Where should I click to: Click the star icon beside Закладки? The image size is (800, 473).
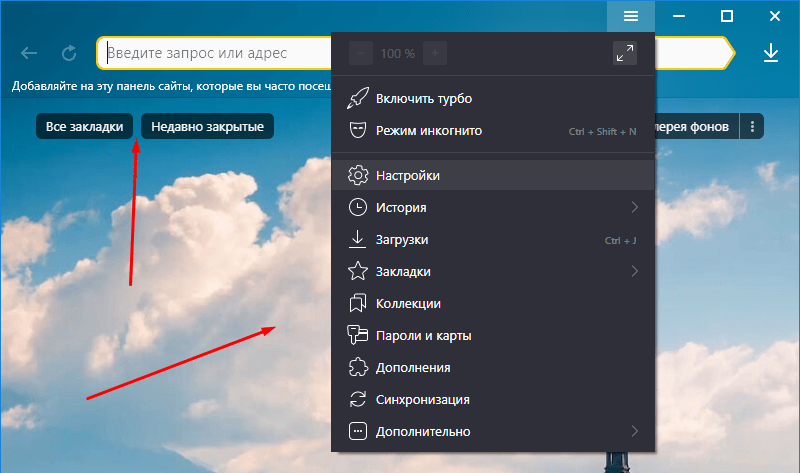tap(358, 271)
